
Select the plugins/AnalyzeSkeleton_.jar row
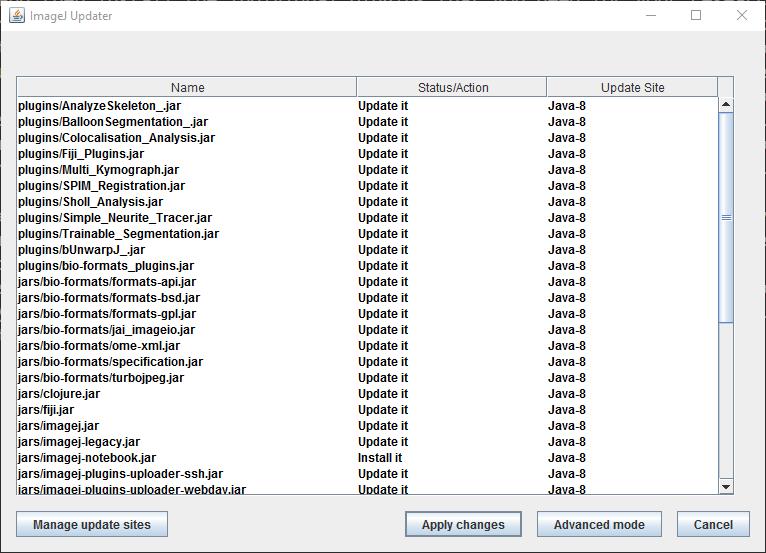pos(113,106)
